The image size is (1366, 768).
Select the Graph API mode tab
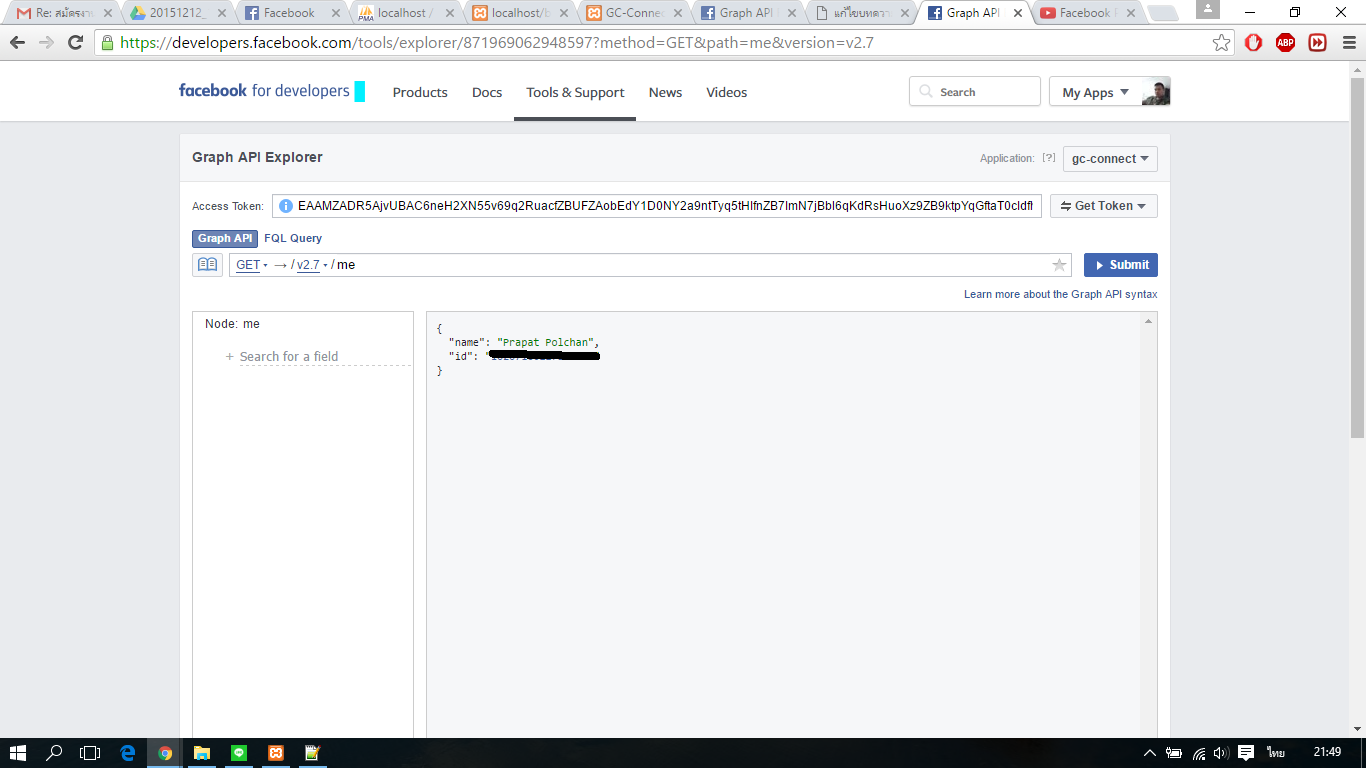(225, 238)
